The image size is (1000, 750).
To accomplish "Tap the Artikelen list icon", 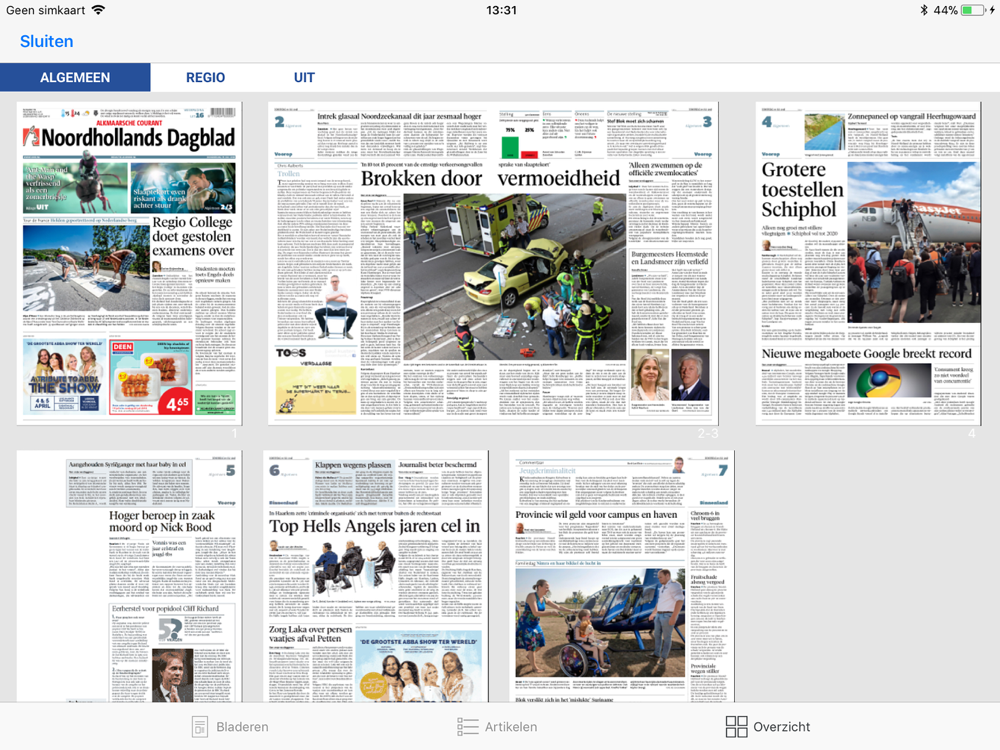I will click(x=467, y=726).
